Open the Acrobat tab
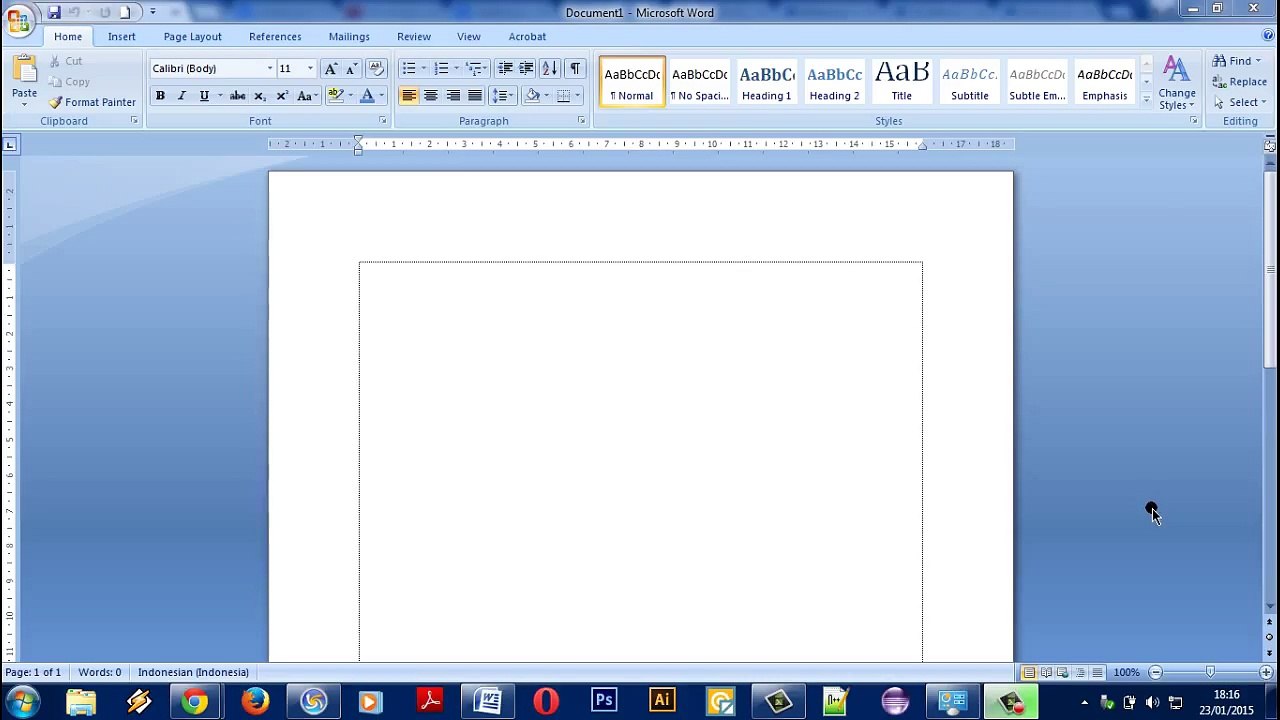Image resolution: width=1280 pixels, height=720 pixels. (527, 37)
